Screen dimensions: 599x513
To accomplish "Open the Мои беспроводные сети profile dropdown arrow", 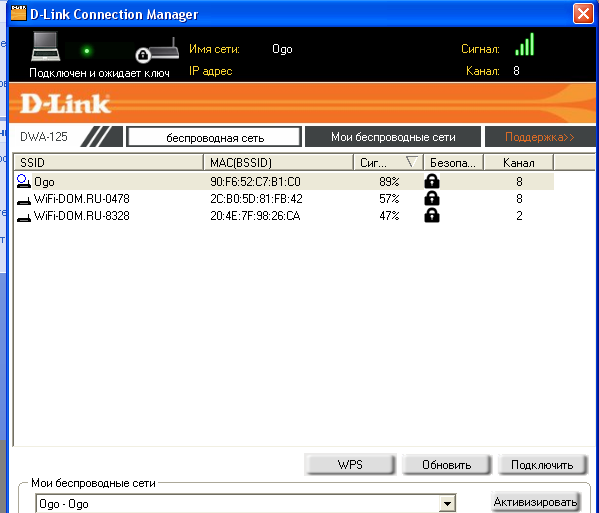I will [x=447, y=503].
